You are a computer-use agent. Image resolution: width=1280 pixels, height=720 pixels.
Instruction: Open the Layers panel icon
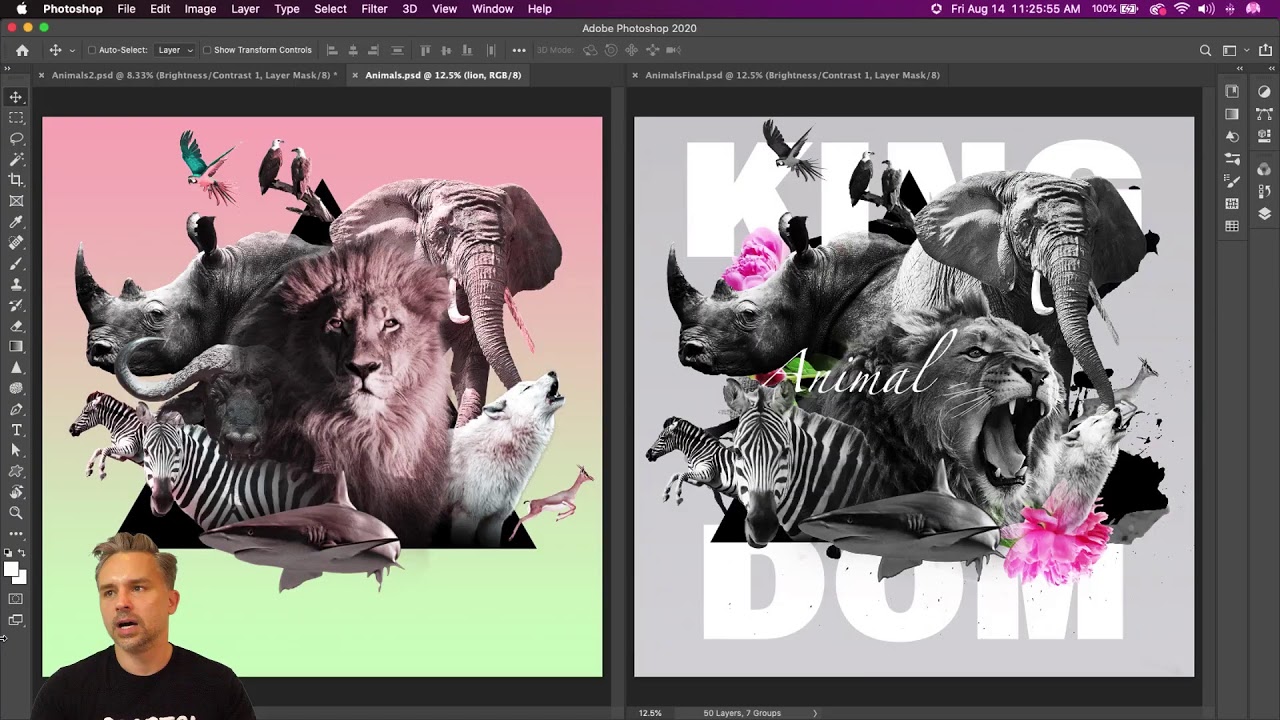click(1264, 213)
